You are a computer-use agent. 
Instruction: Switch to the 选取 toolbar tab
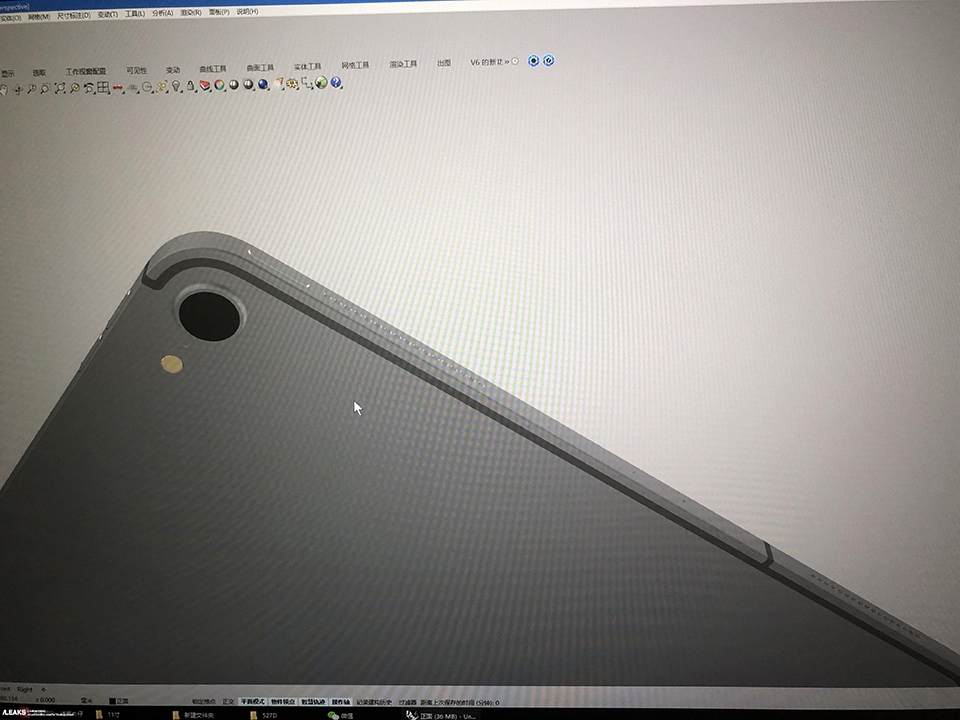(x=39, y=73)
